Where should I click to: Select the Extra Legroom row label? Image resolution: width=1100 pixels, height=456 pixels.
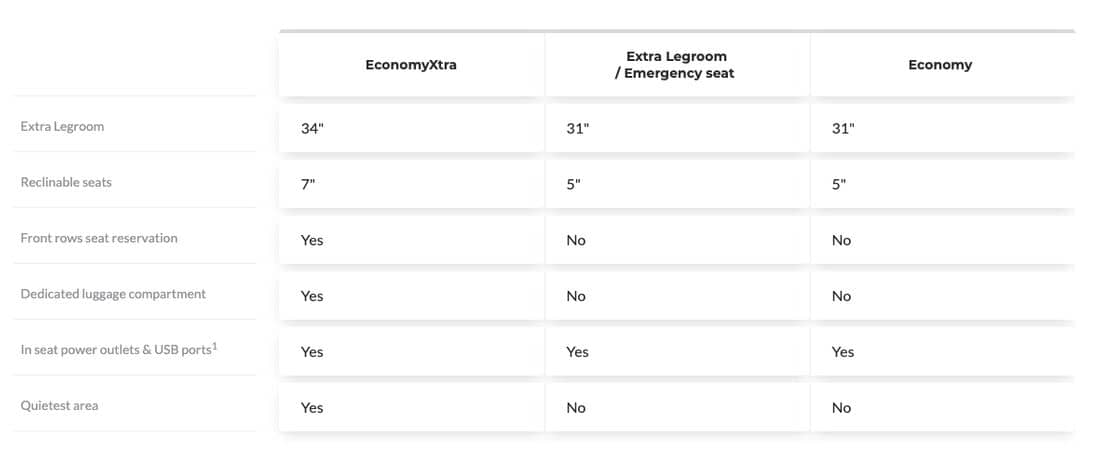[x=62, y=126]
